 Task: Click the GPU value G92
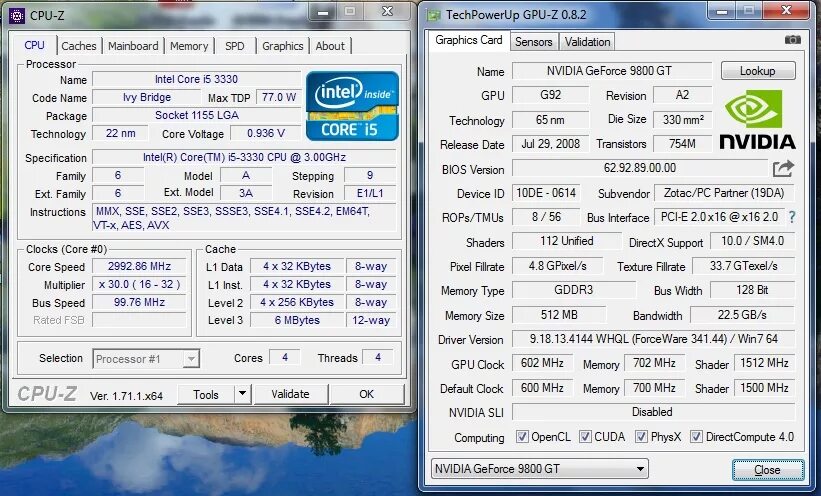pyautogui.click(x=550, y=95)
